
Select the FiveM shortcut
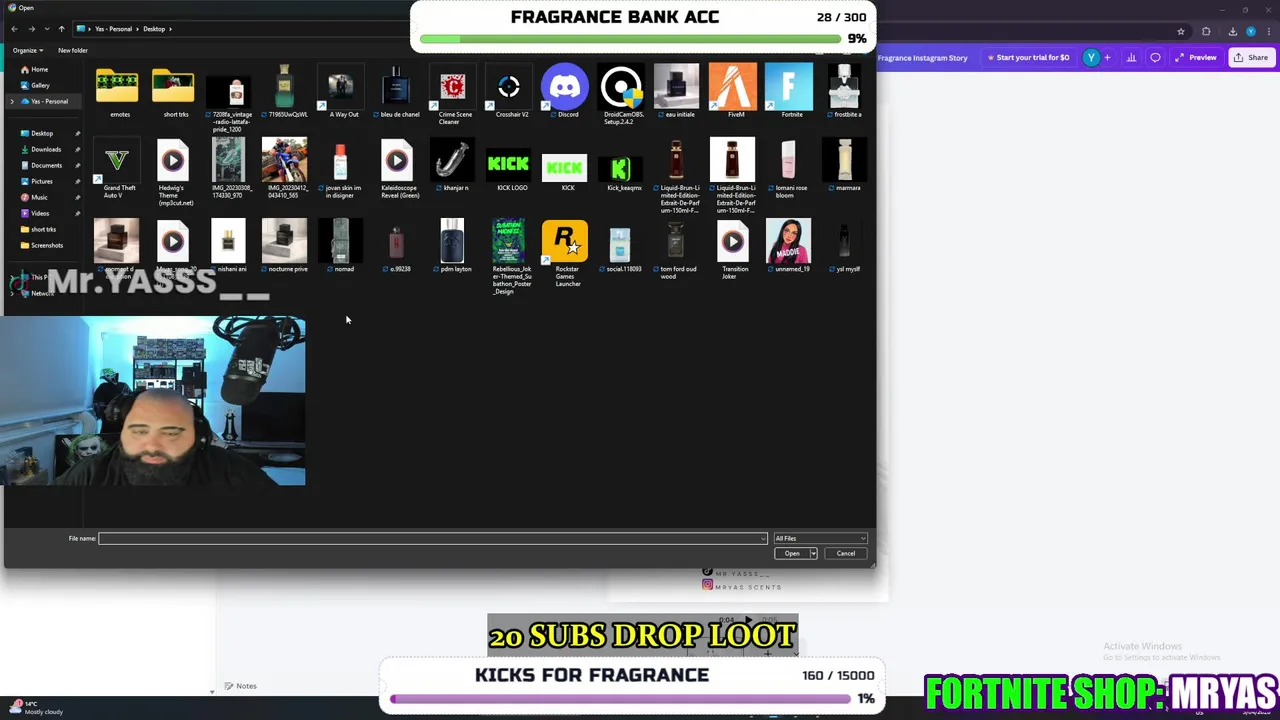point(734,92)
